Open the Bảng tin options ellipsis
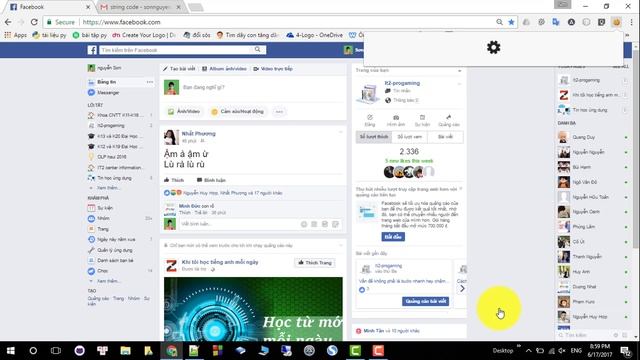This screenshot has width=640, height=360. click(150, 82)
